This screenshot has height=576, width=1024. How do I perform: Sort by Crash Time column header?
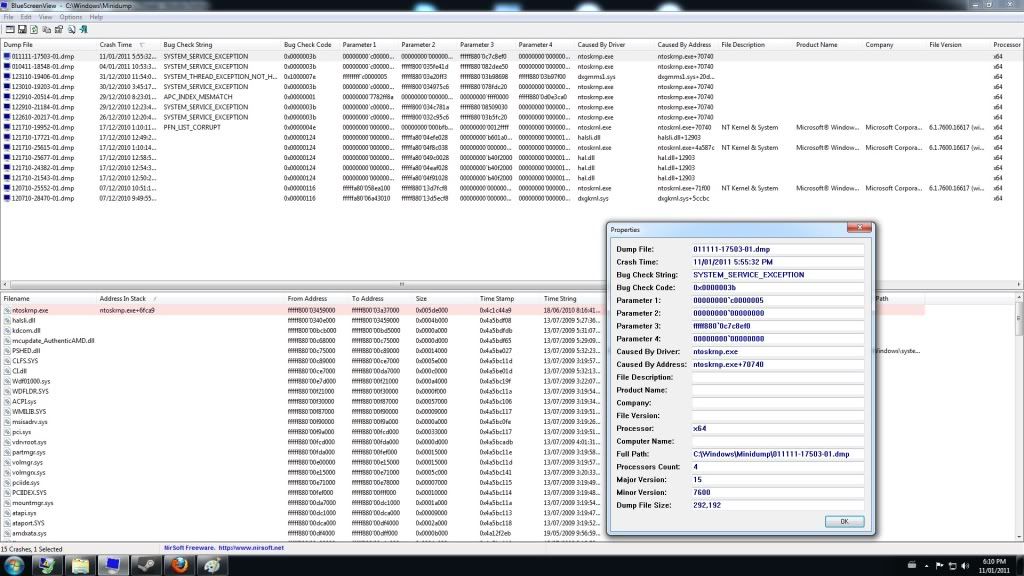point(127,44)
